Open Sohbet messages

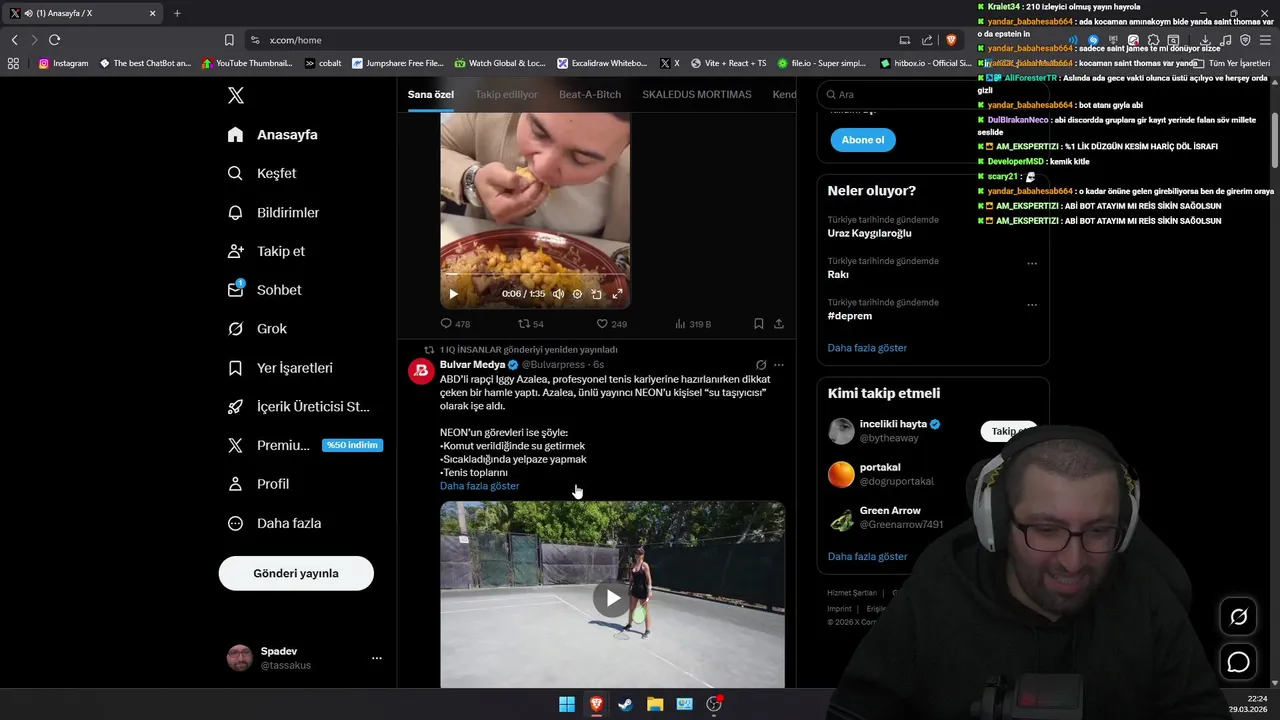pos(265,290)
